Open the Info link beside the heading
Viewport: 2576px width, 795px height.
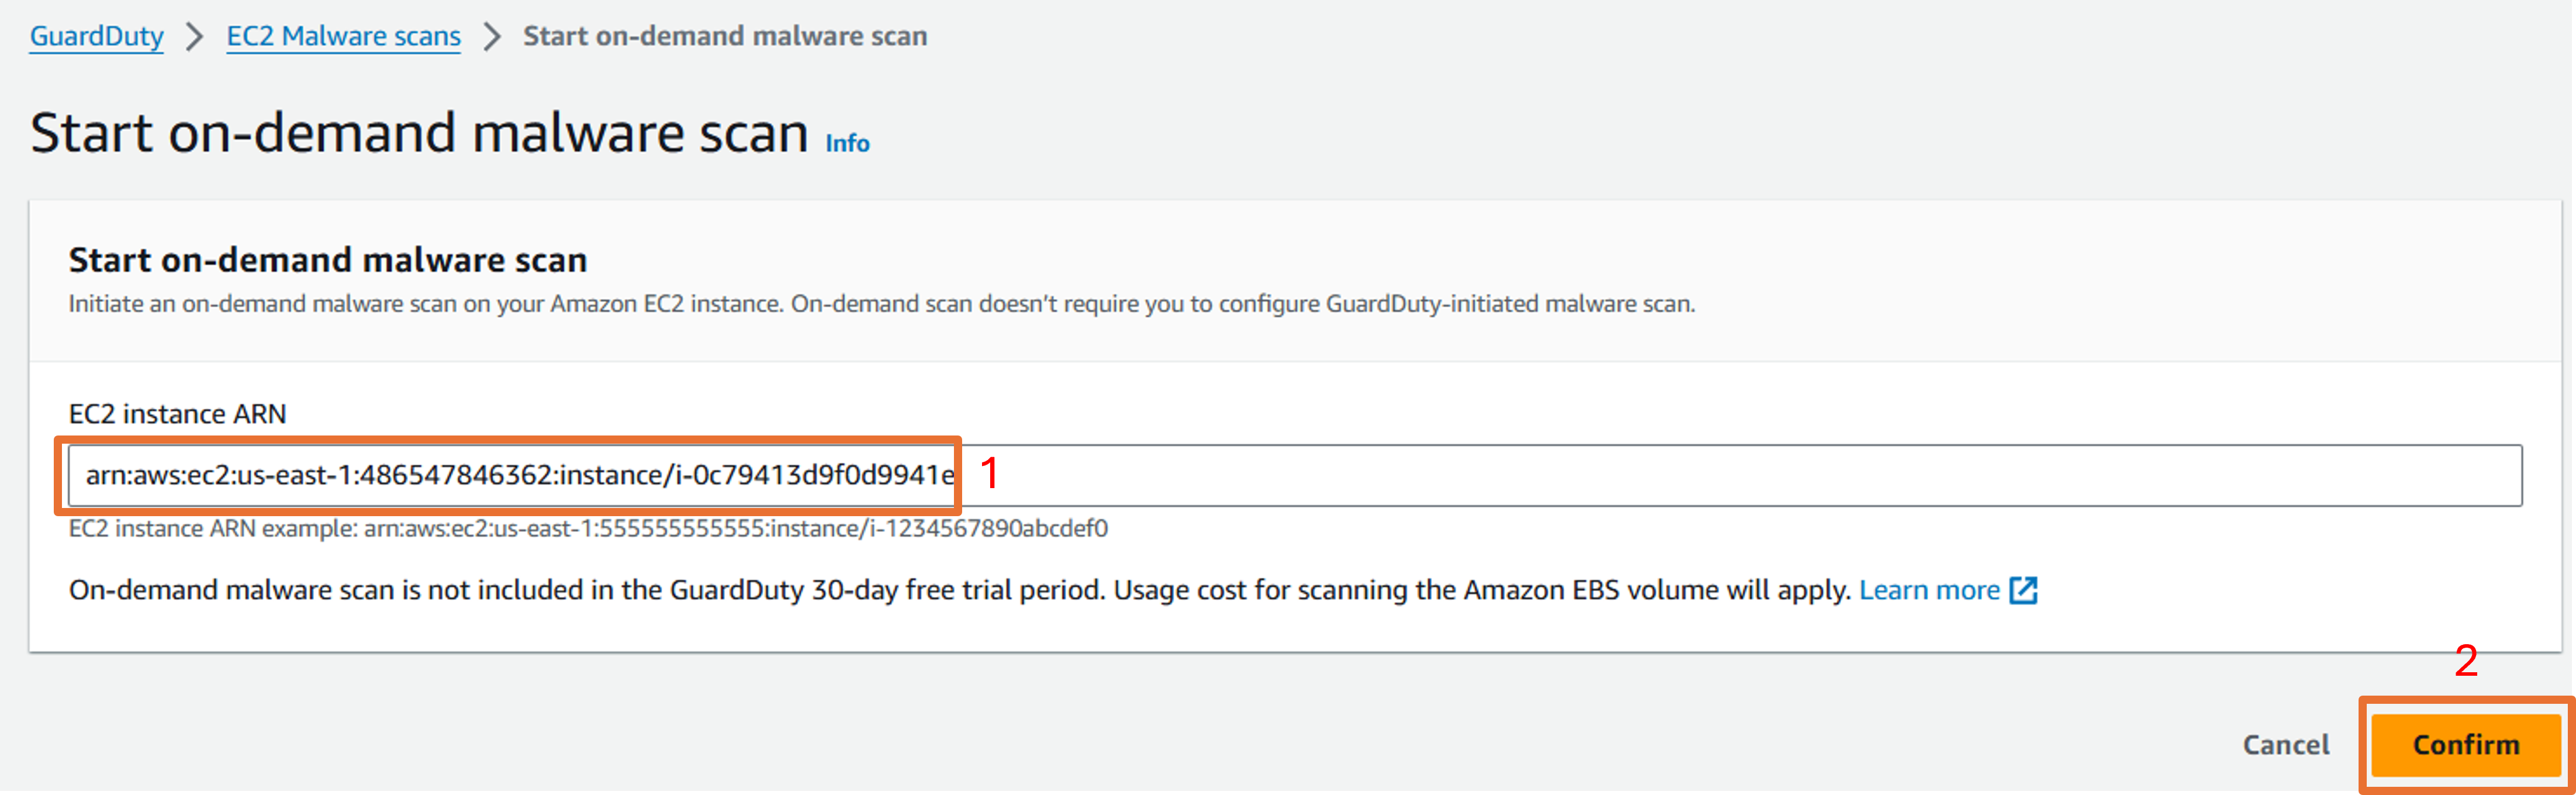[x=847, y=143]
